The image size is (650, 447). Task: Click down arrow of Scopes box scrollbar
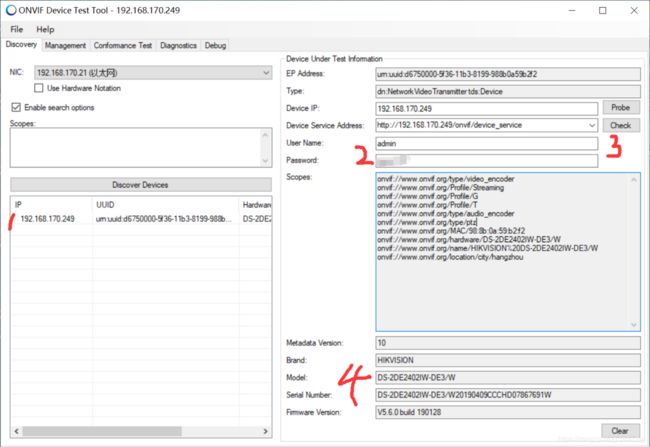point(634,325)
